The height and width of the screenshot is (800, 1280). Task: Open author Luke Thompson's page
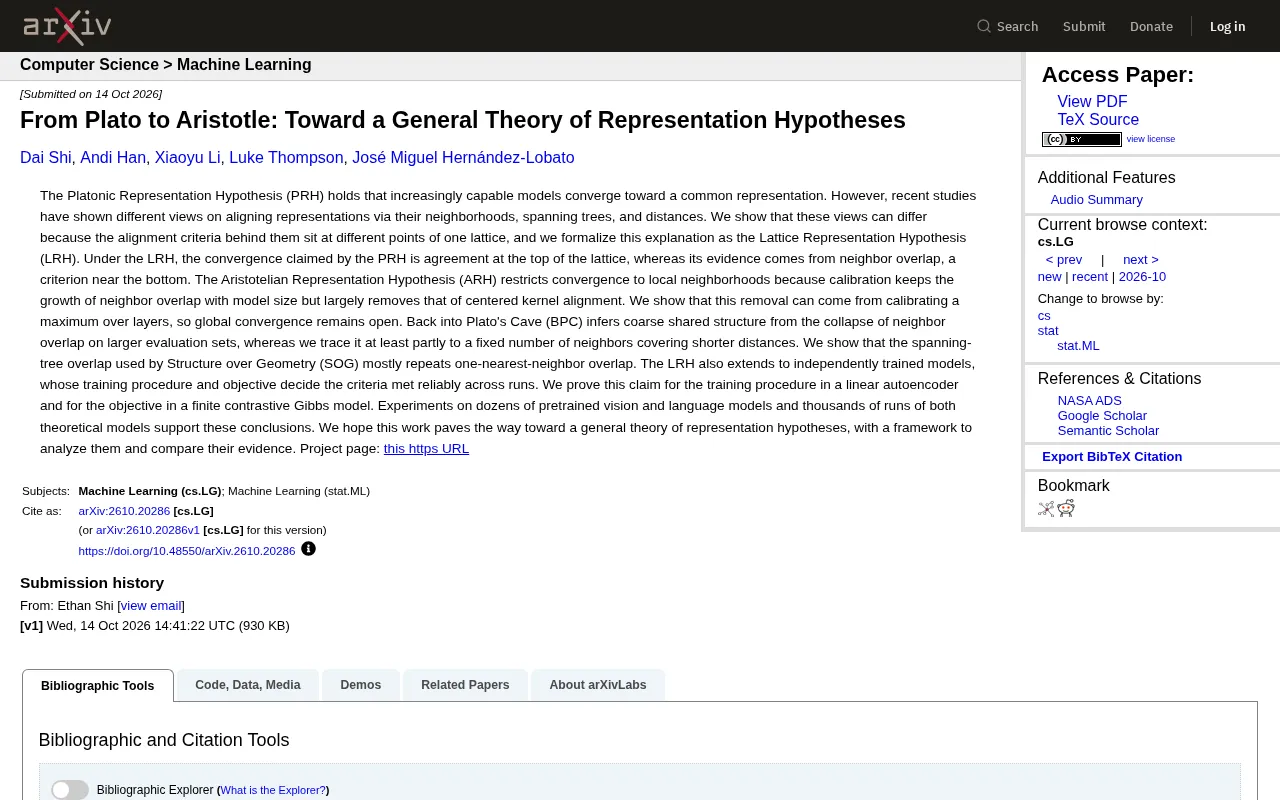(x=286, y=158)
